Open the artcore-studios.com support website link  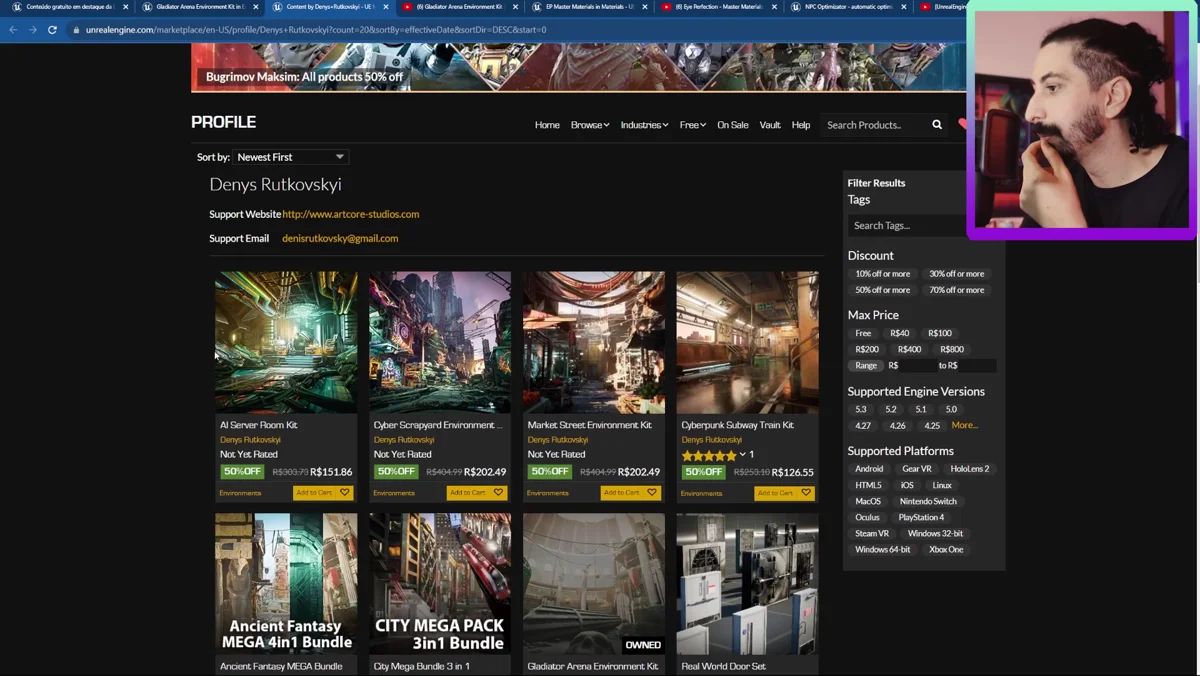point(351,214)
